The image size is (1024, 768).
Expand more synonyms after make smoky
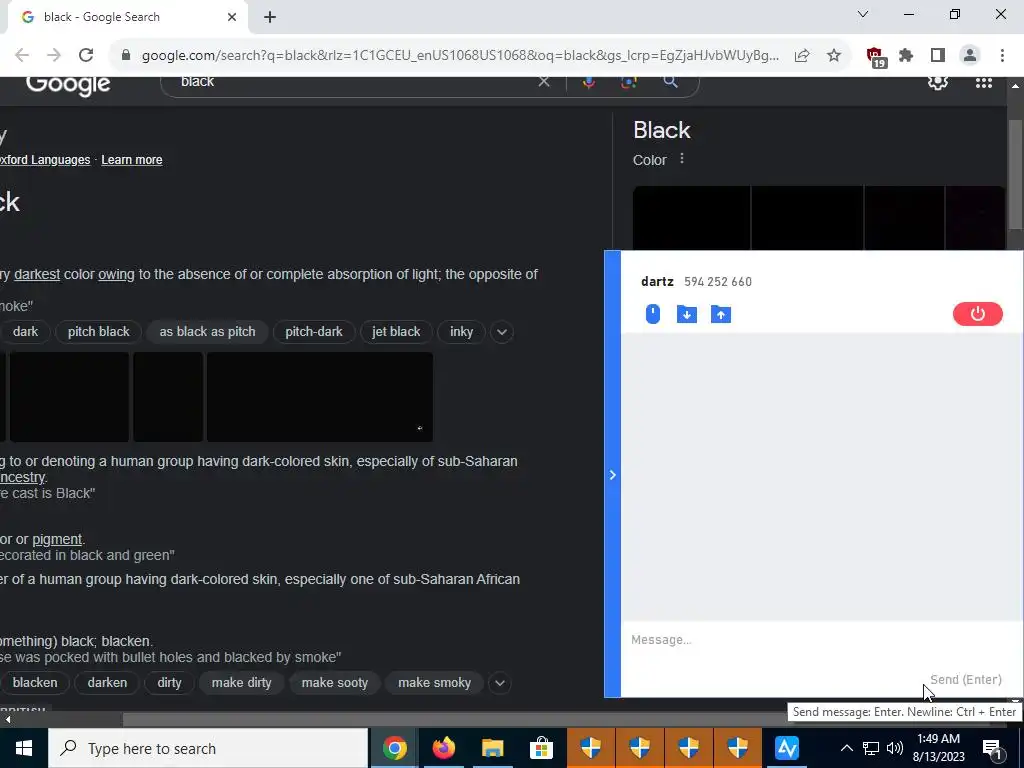pyautogui.click(x=500, y=682)
